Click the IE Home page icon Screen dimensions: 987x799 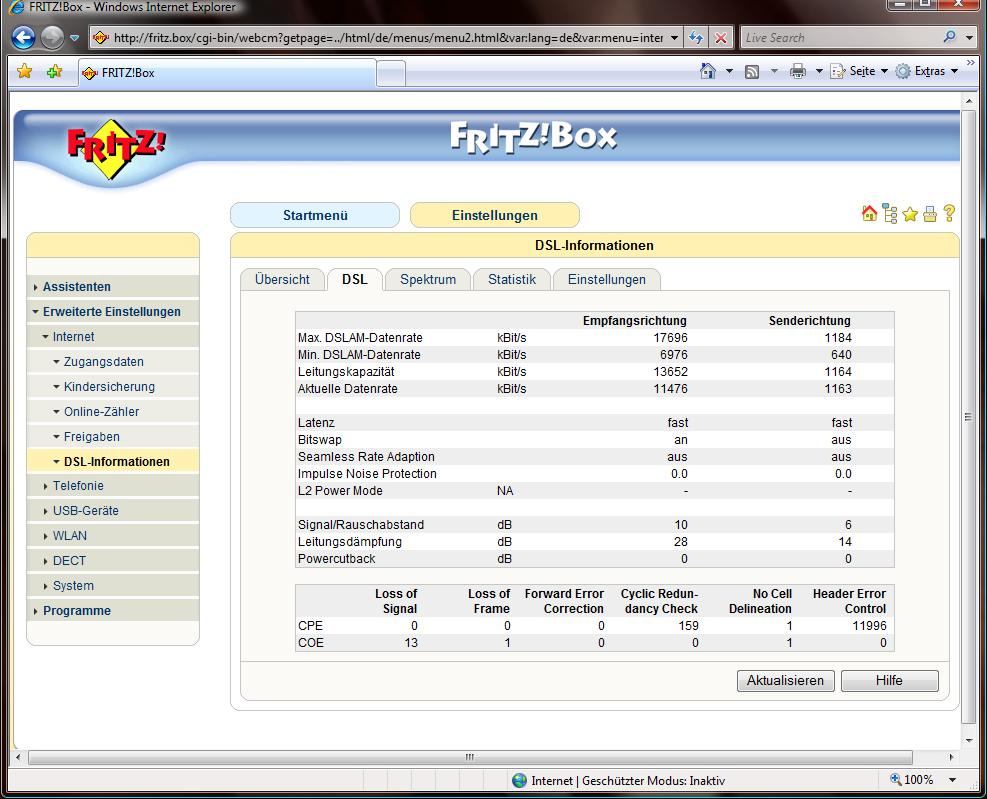pyautogui.click(x=708, y=71)
